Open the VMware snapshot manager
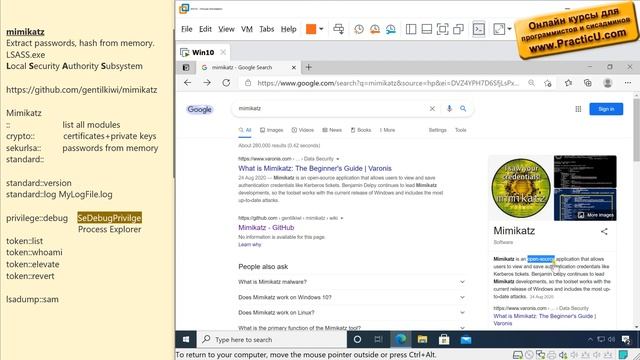Image resolution: width=640 pixels, height=360 pixels. tap(391, 29)
